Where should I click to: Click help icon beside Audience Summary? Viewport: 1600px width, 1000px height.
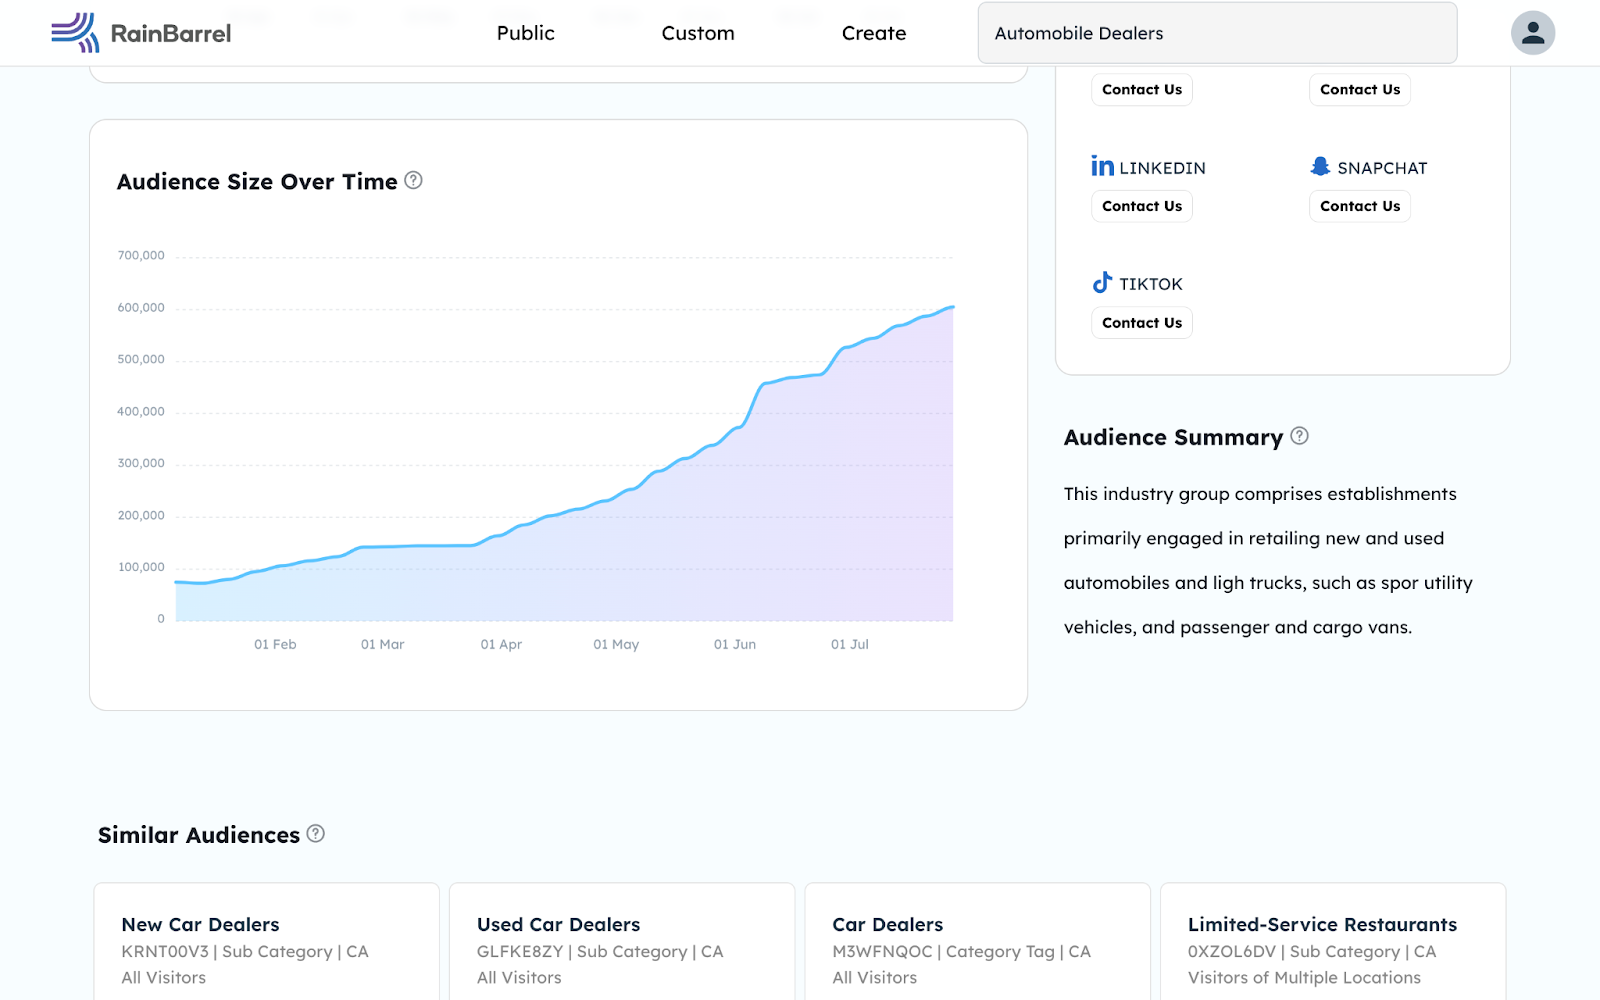1299,436
